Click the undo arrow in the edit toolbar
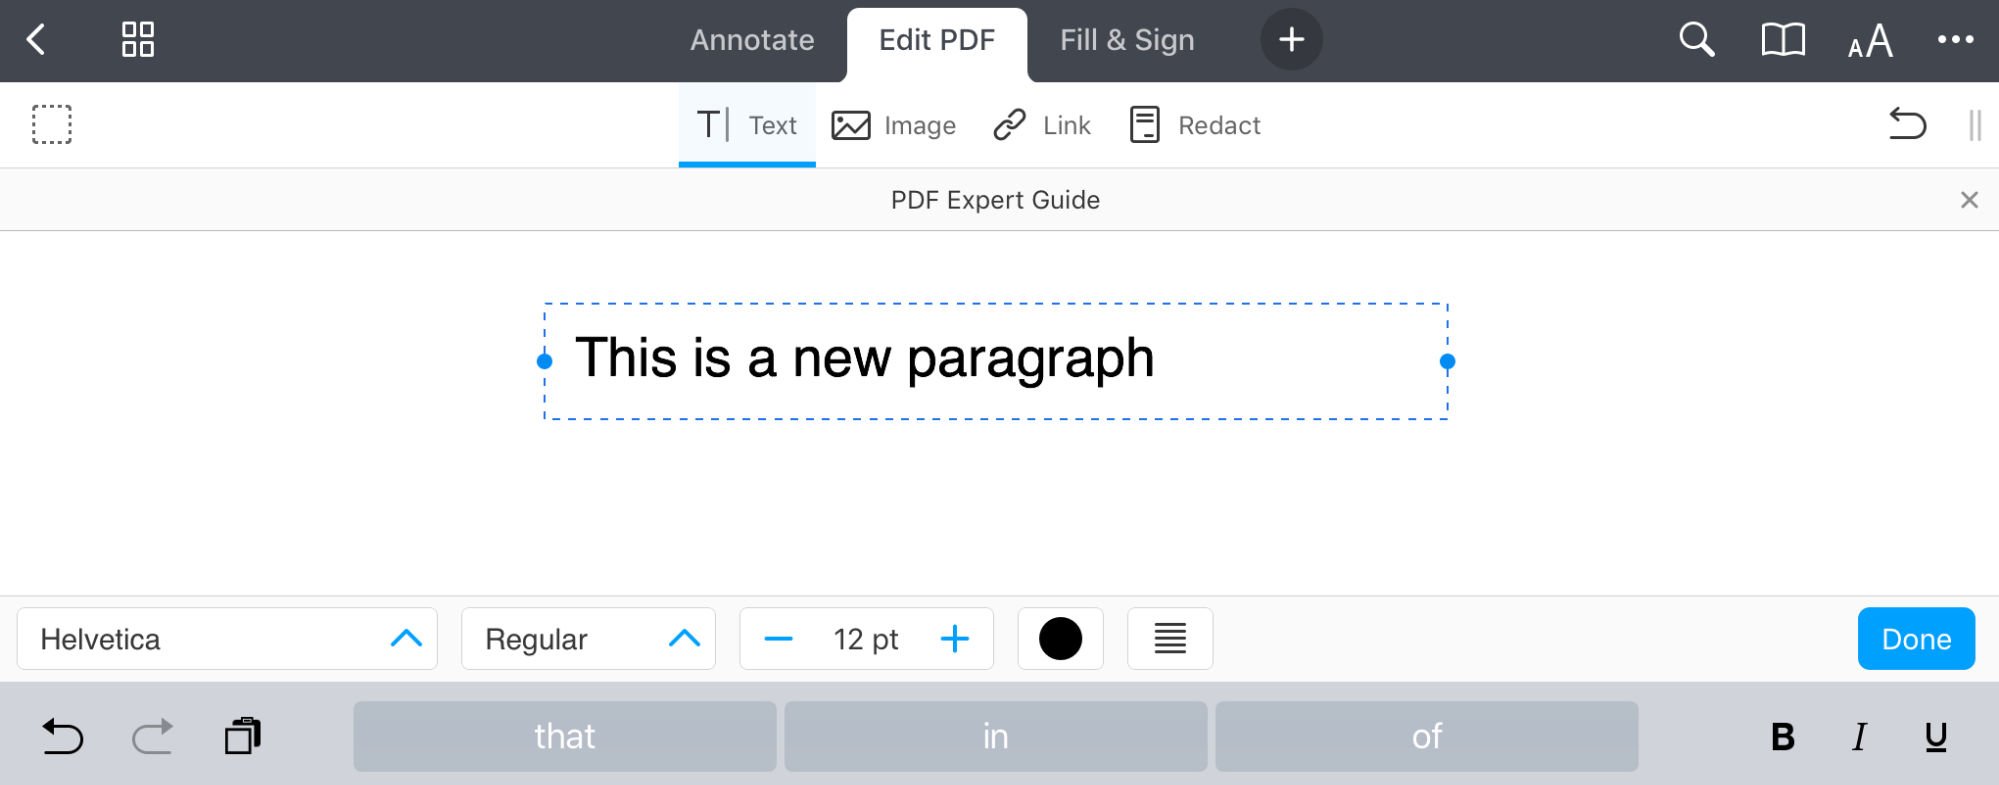Viewport: 1999px width, 785px height. [x=1907, y=124]
